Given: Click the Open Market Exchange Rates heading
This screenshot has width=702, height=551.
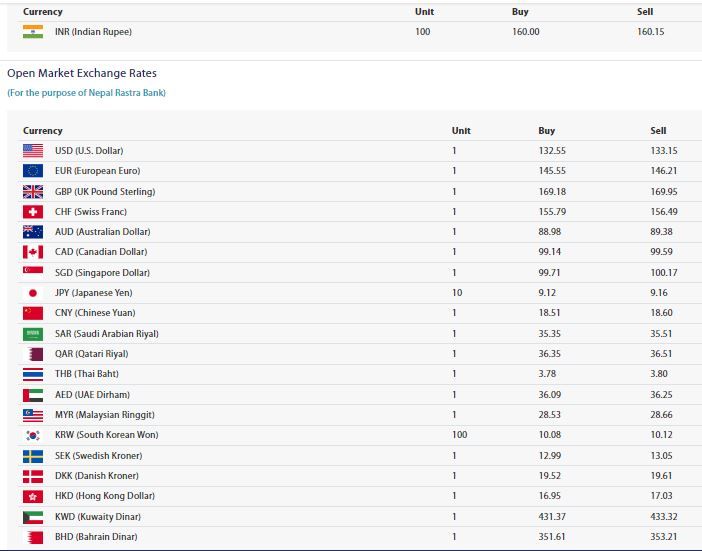Looking at the screenshot, I should 82,73.
